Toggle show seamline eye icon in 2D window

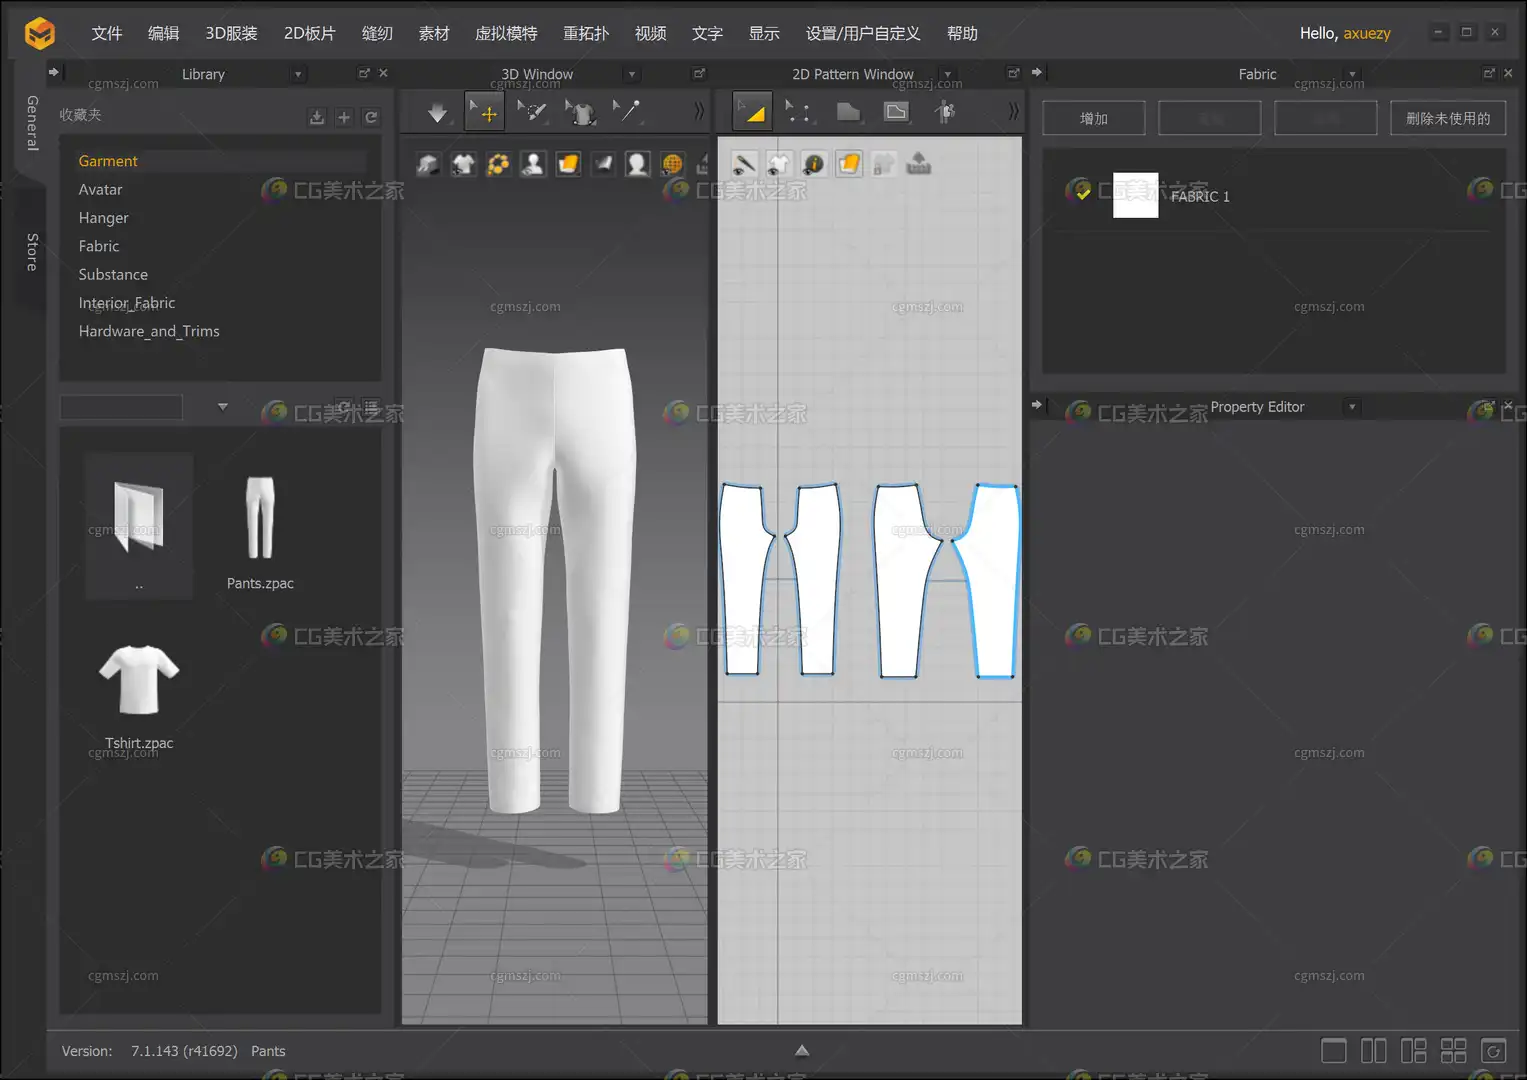pyautogui.click(x=744, y=164)
